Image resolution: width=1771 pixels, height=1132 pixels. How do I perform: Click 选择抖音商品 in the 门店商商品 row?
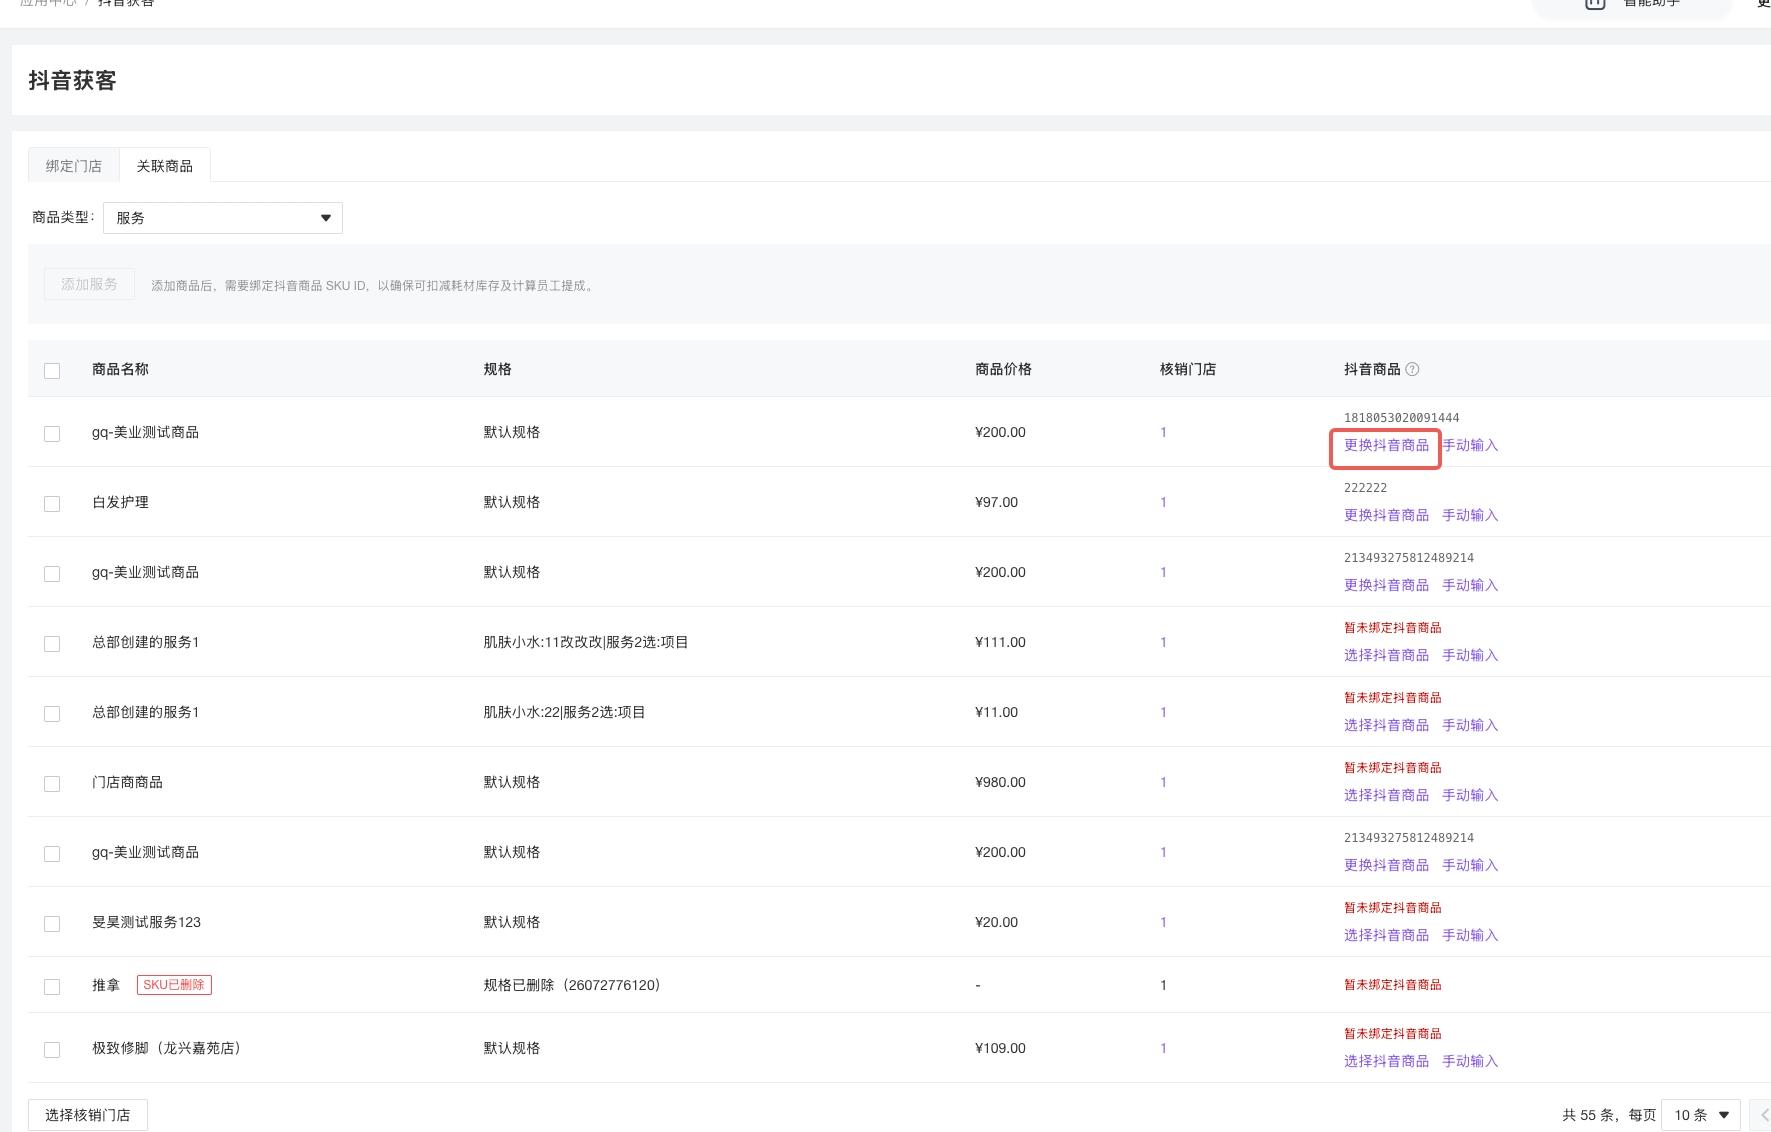point(1386,795)
